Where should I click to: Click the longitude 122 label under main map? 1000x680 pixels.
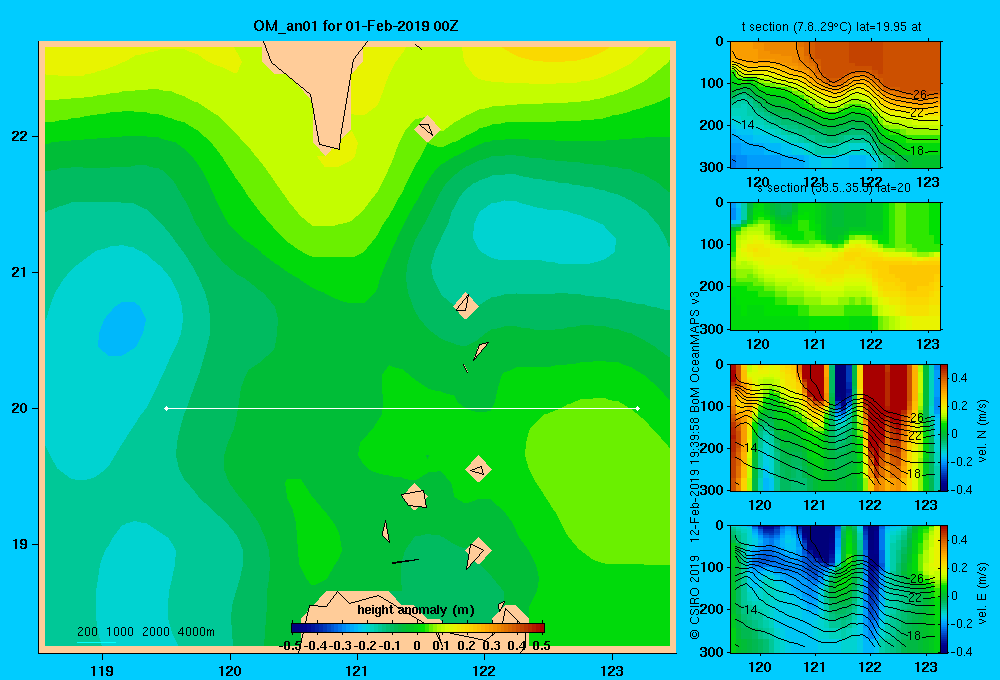coord(484,670)
